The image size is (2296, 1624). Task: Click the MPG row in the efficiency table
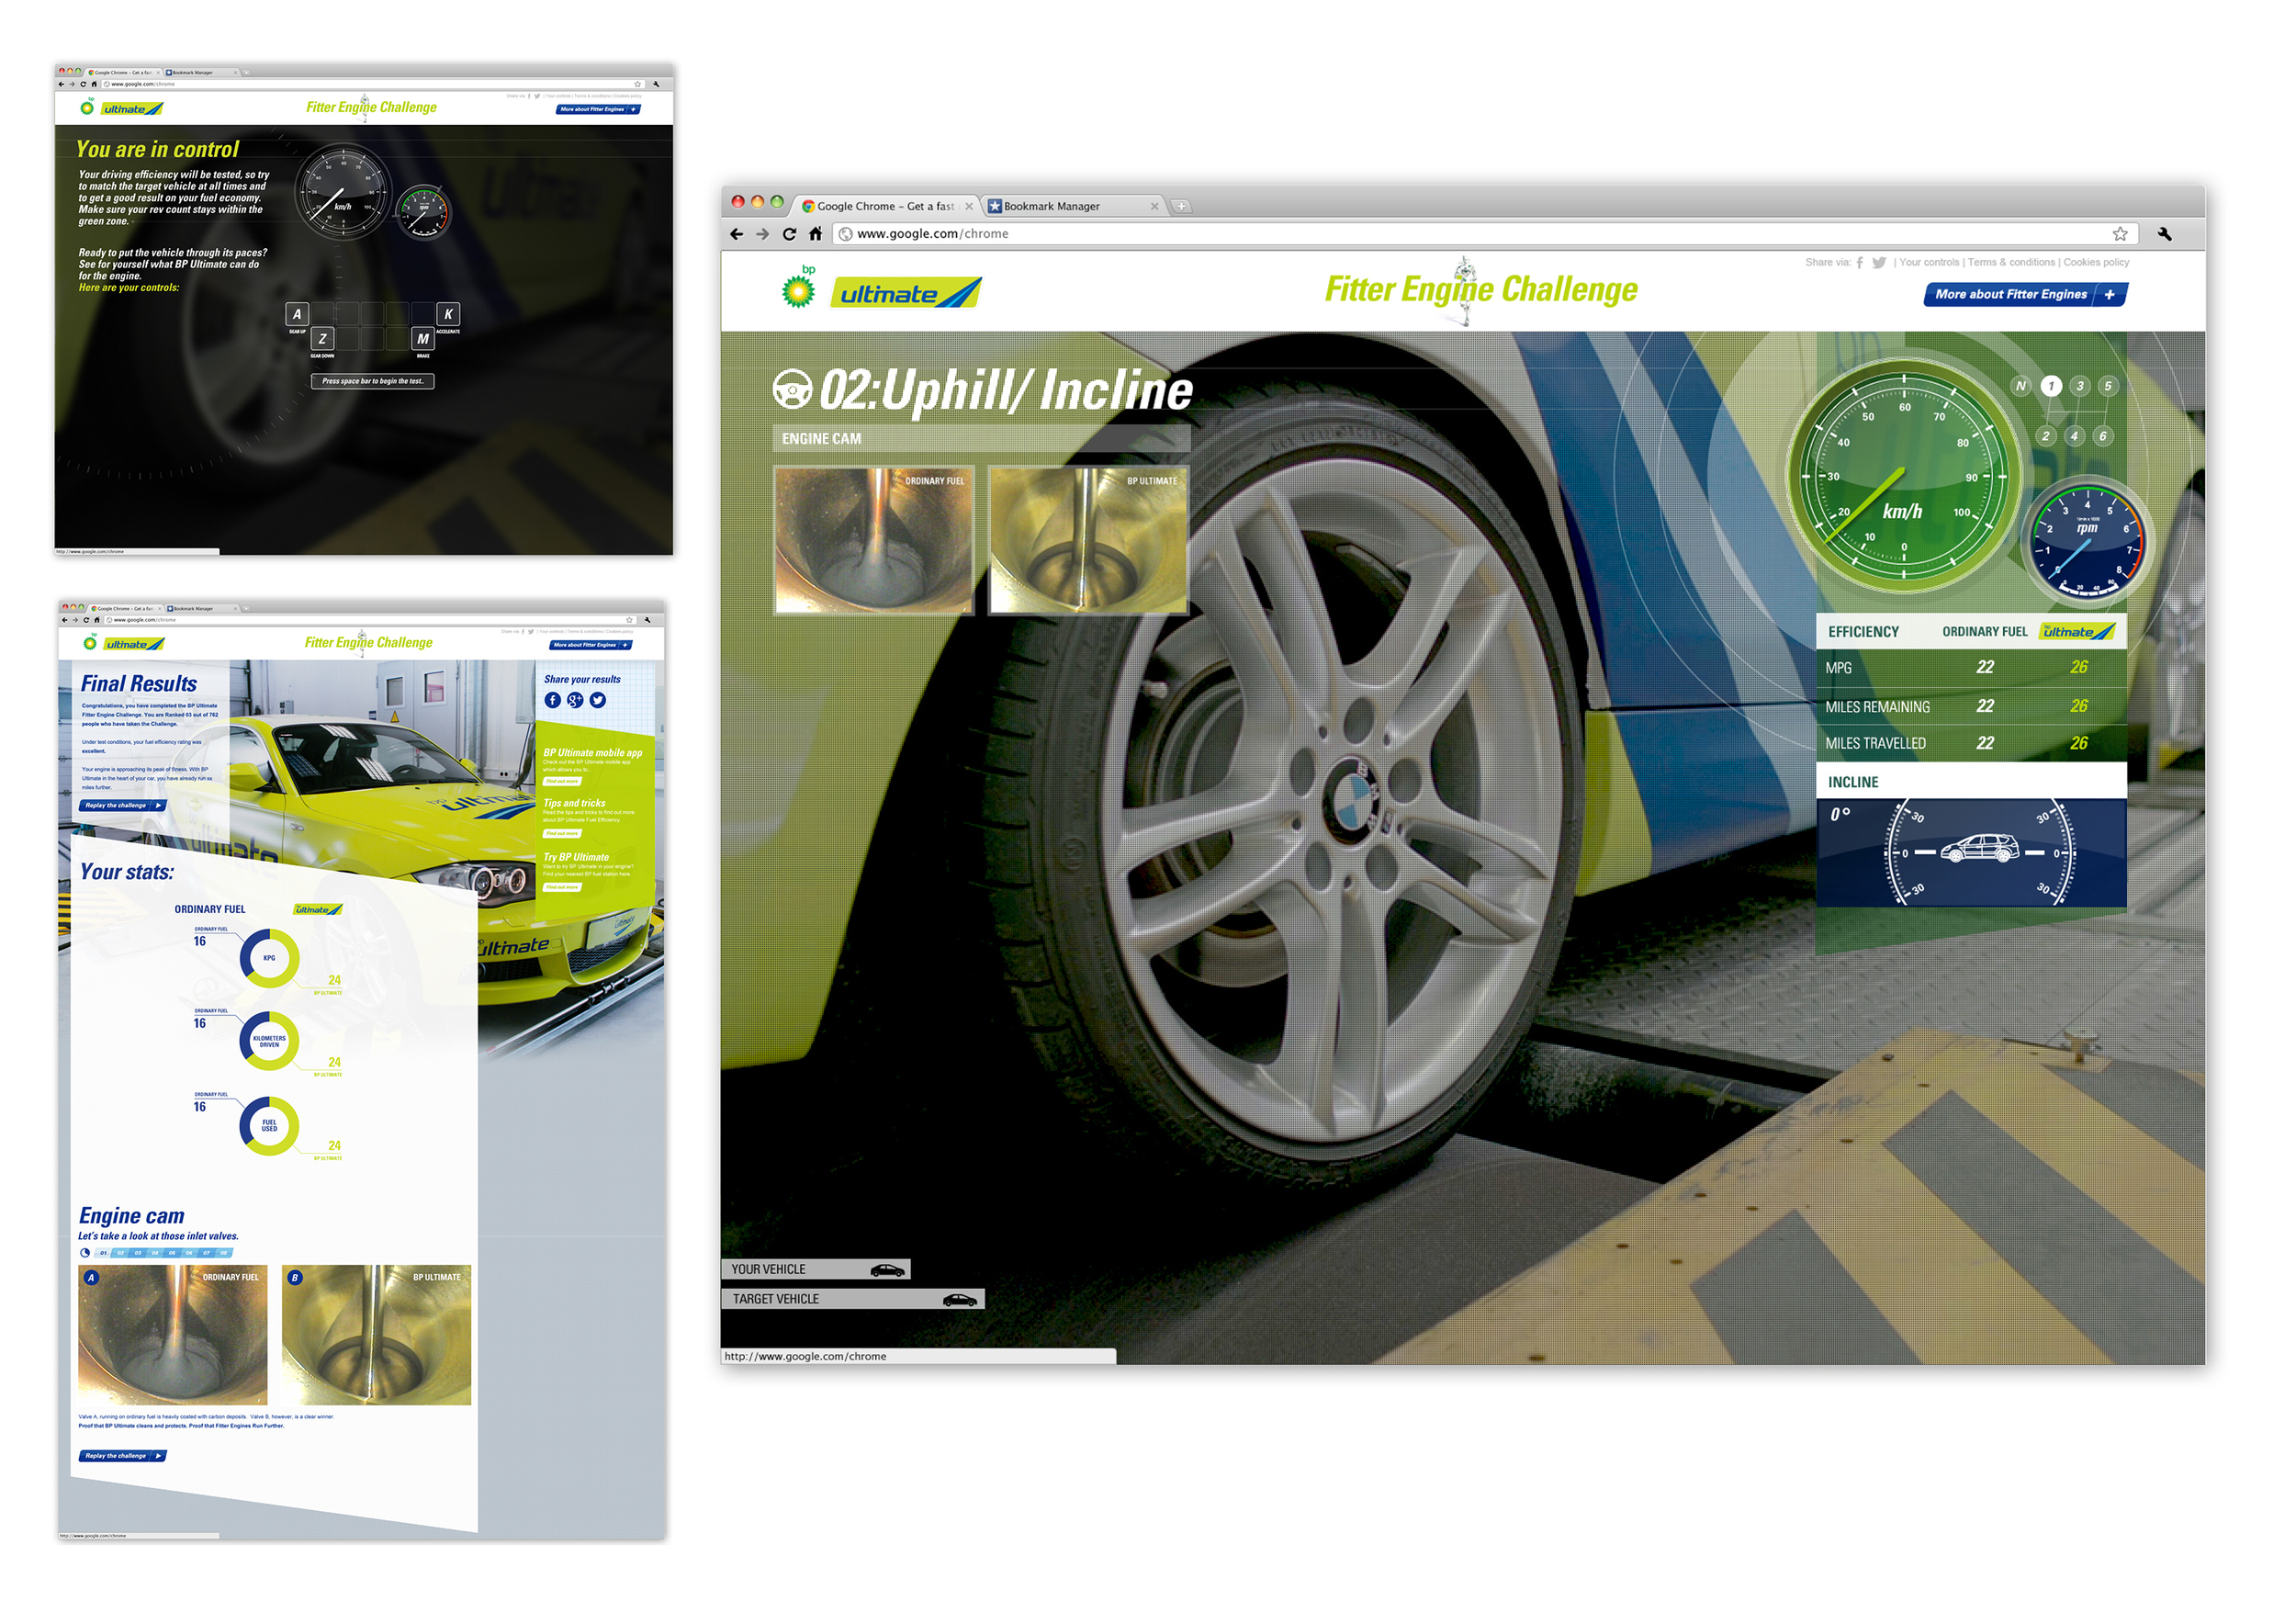pos(1971,668)
